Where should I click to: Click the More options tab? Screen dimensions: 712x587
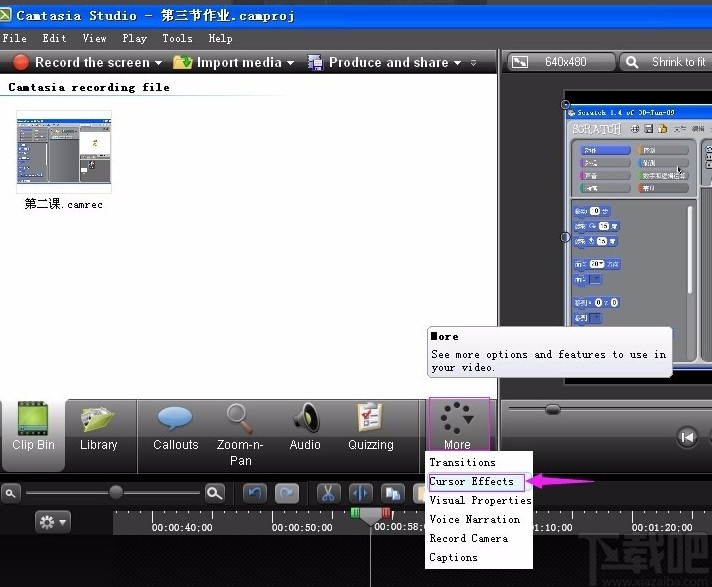tap(458, 425)
